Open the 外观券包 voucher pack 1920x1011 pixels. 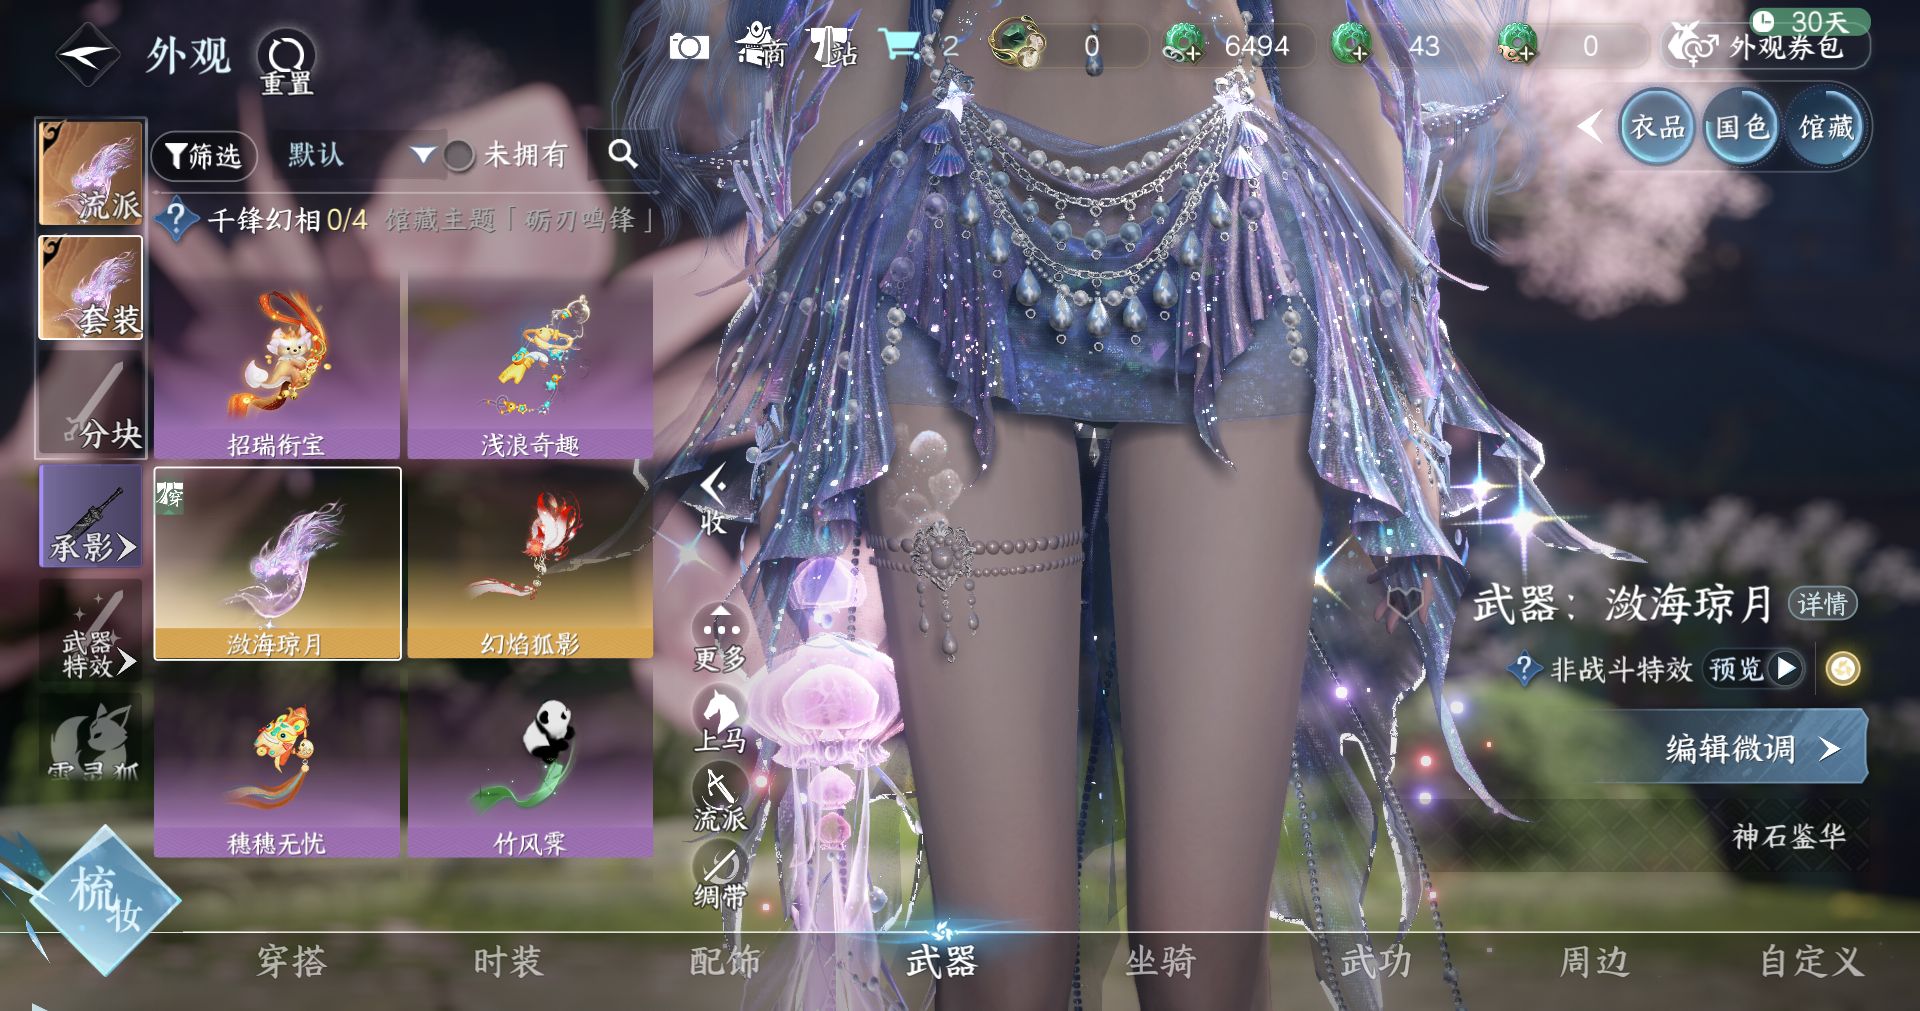tap(1766, 46)
